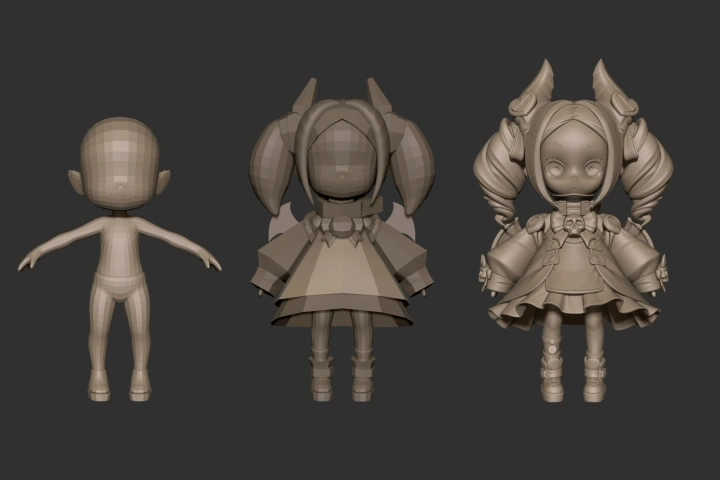The height and width of the screenshot is (480, 720).
Task: Select the detailed final sculpt character model
Action: 573,231
